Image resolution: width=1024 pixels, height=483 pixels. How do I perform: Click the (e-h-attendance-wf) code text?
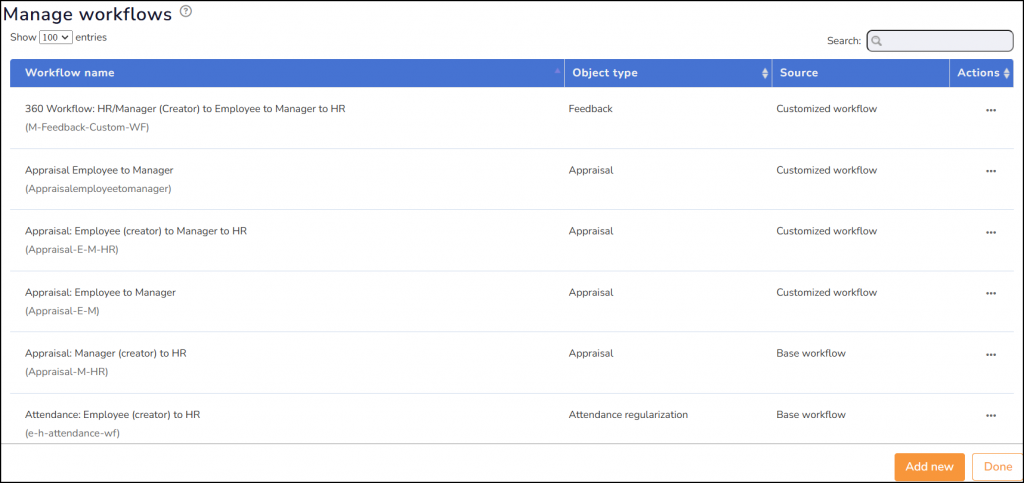72,433
